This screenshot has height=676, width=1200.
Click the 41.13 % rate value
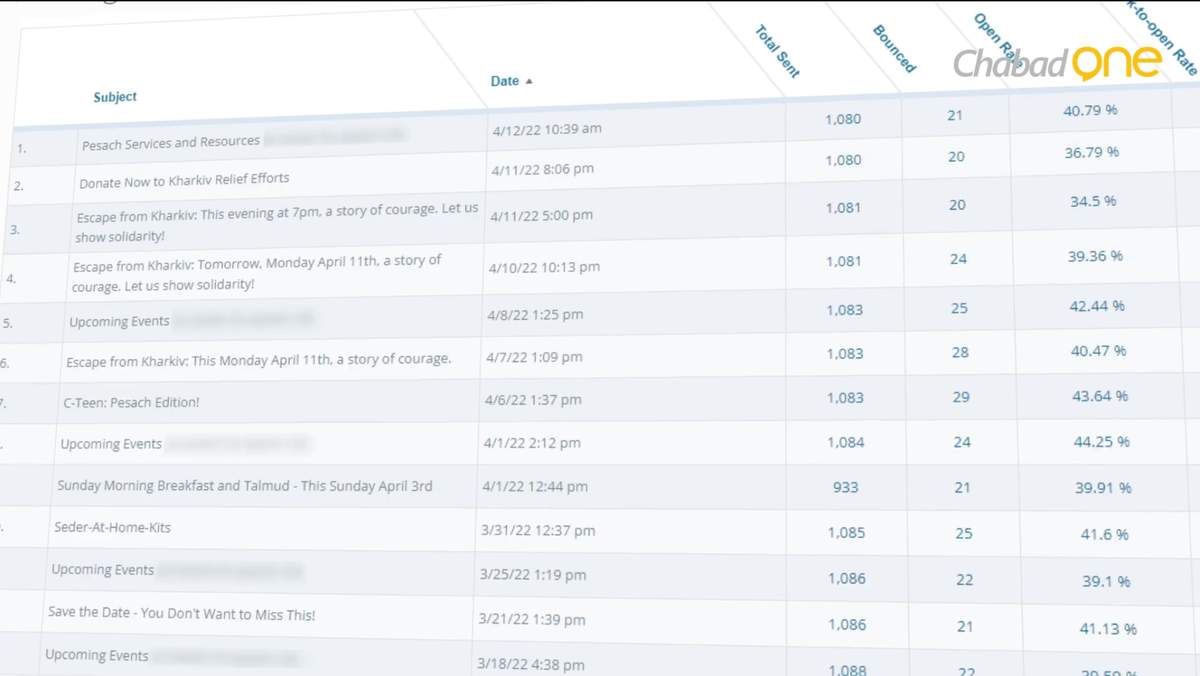click(x=1108, y=629)
